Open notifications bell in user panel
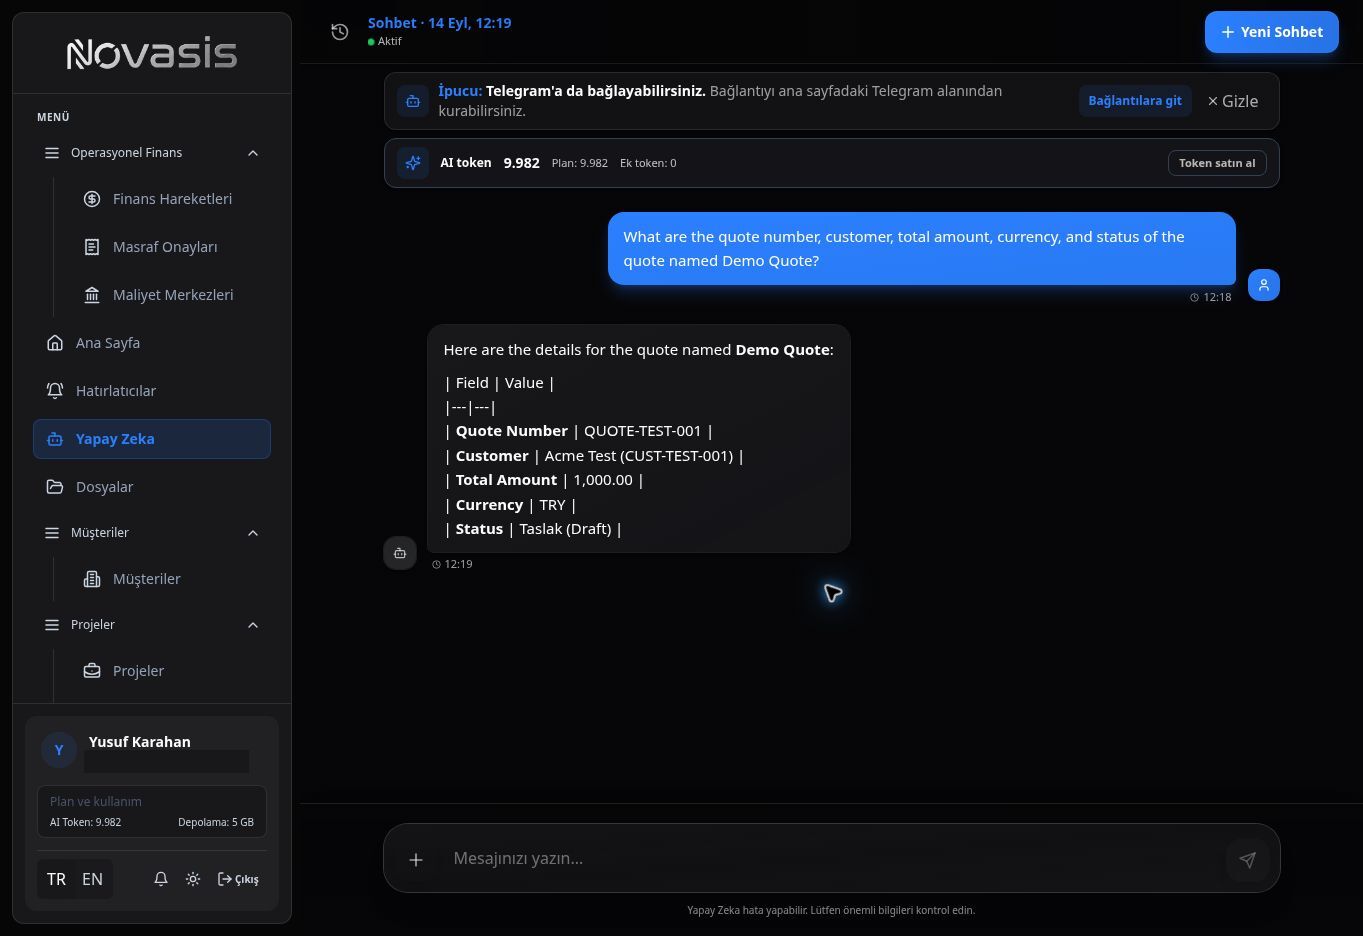Image resolution: width=1363 pixels, height=936 pixels. click(x=160, y=879)
